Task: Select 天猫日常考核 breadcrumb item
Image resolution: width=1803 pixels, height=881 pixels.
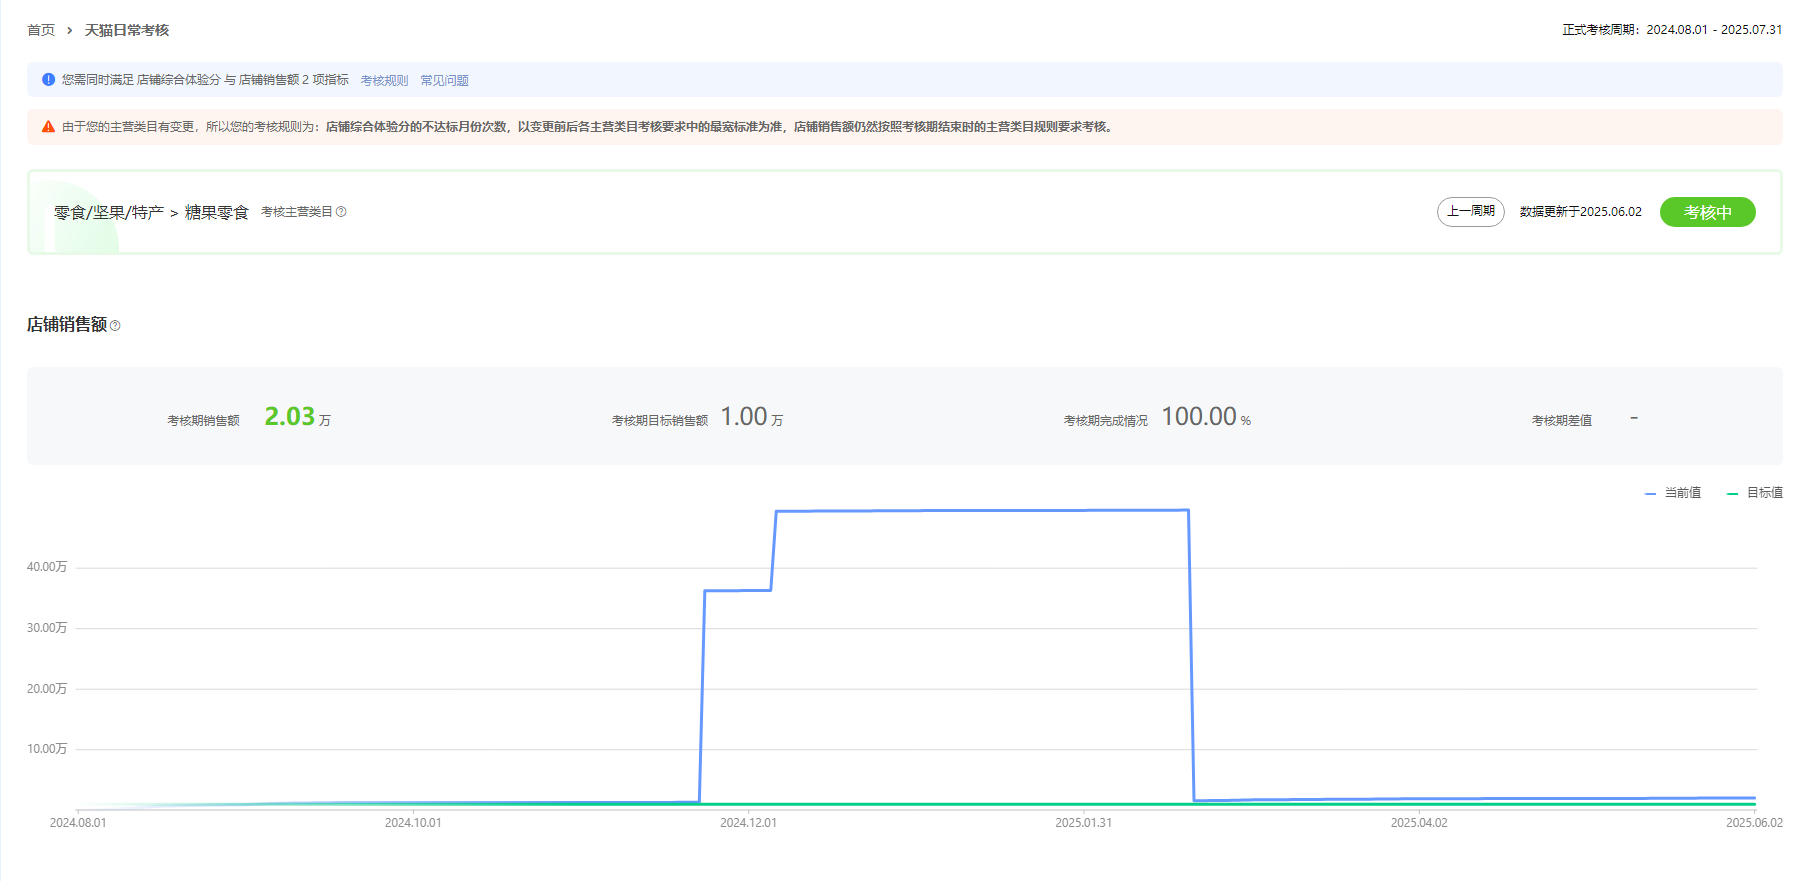Action: [x=127, y=31]
